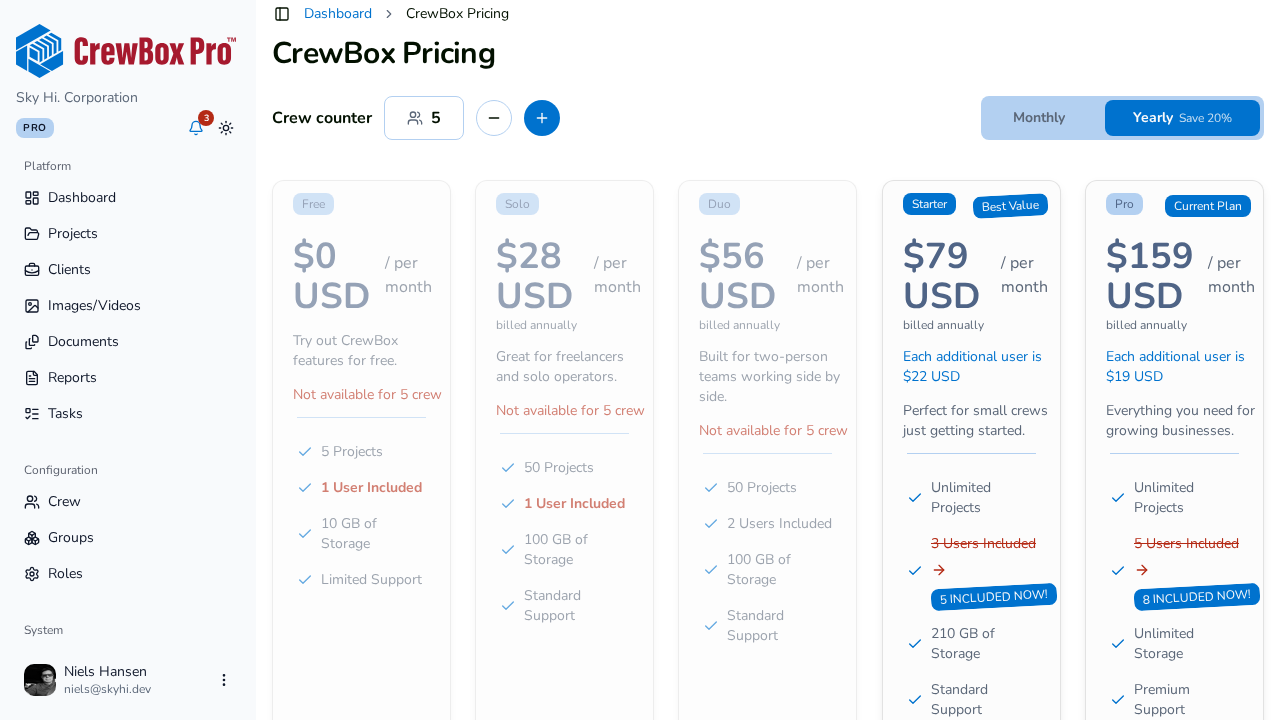
Task: Click the $28 USD price
Action: (535, 276)
